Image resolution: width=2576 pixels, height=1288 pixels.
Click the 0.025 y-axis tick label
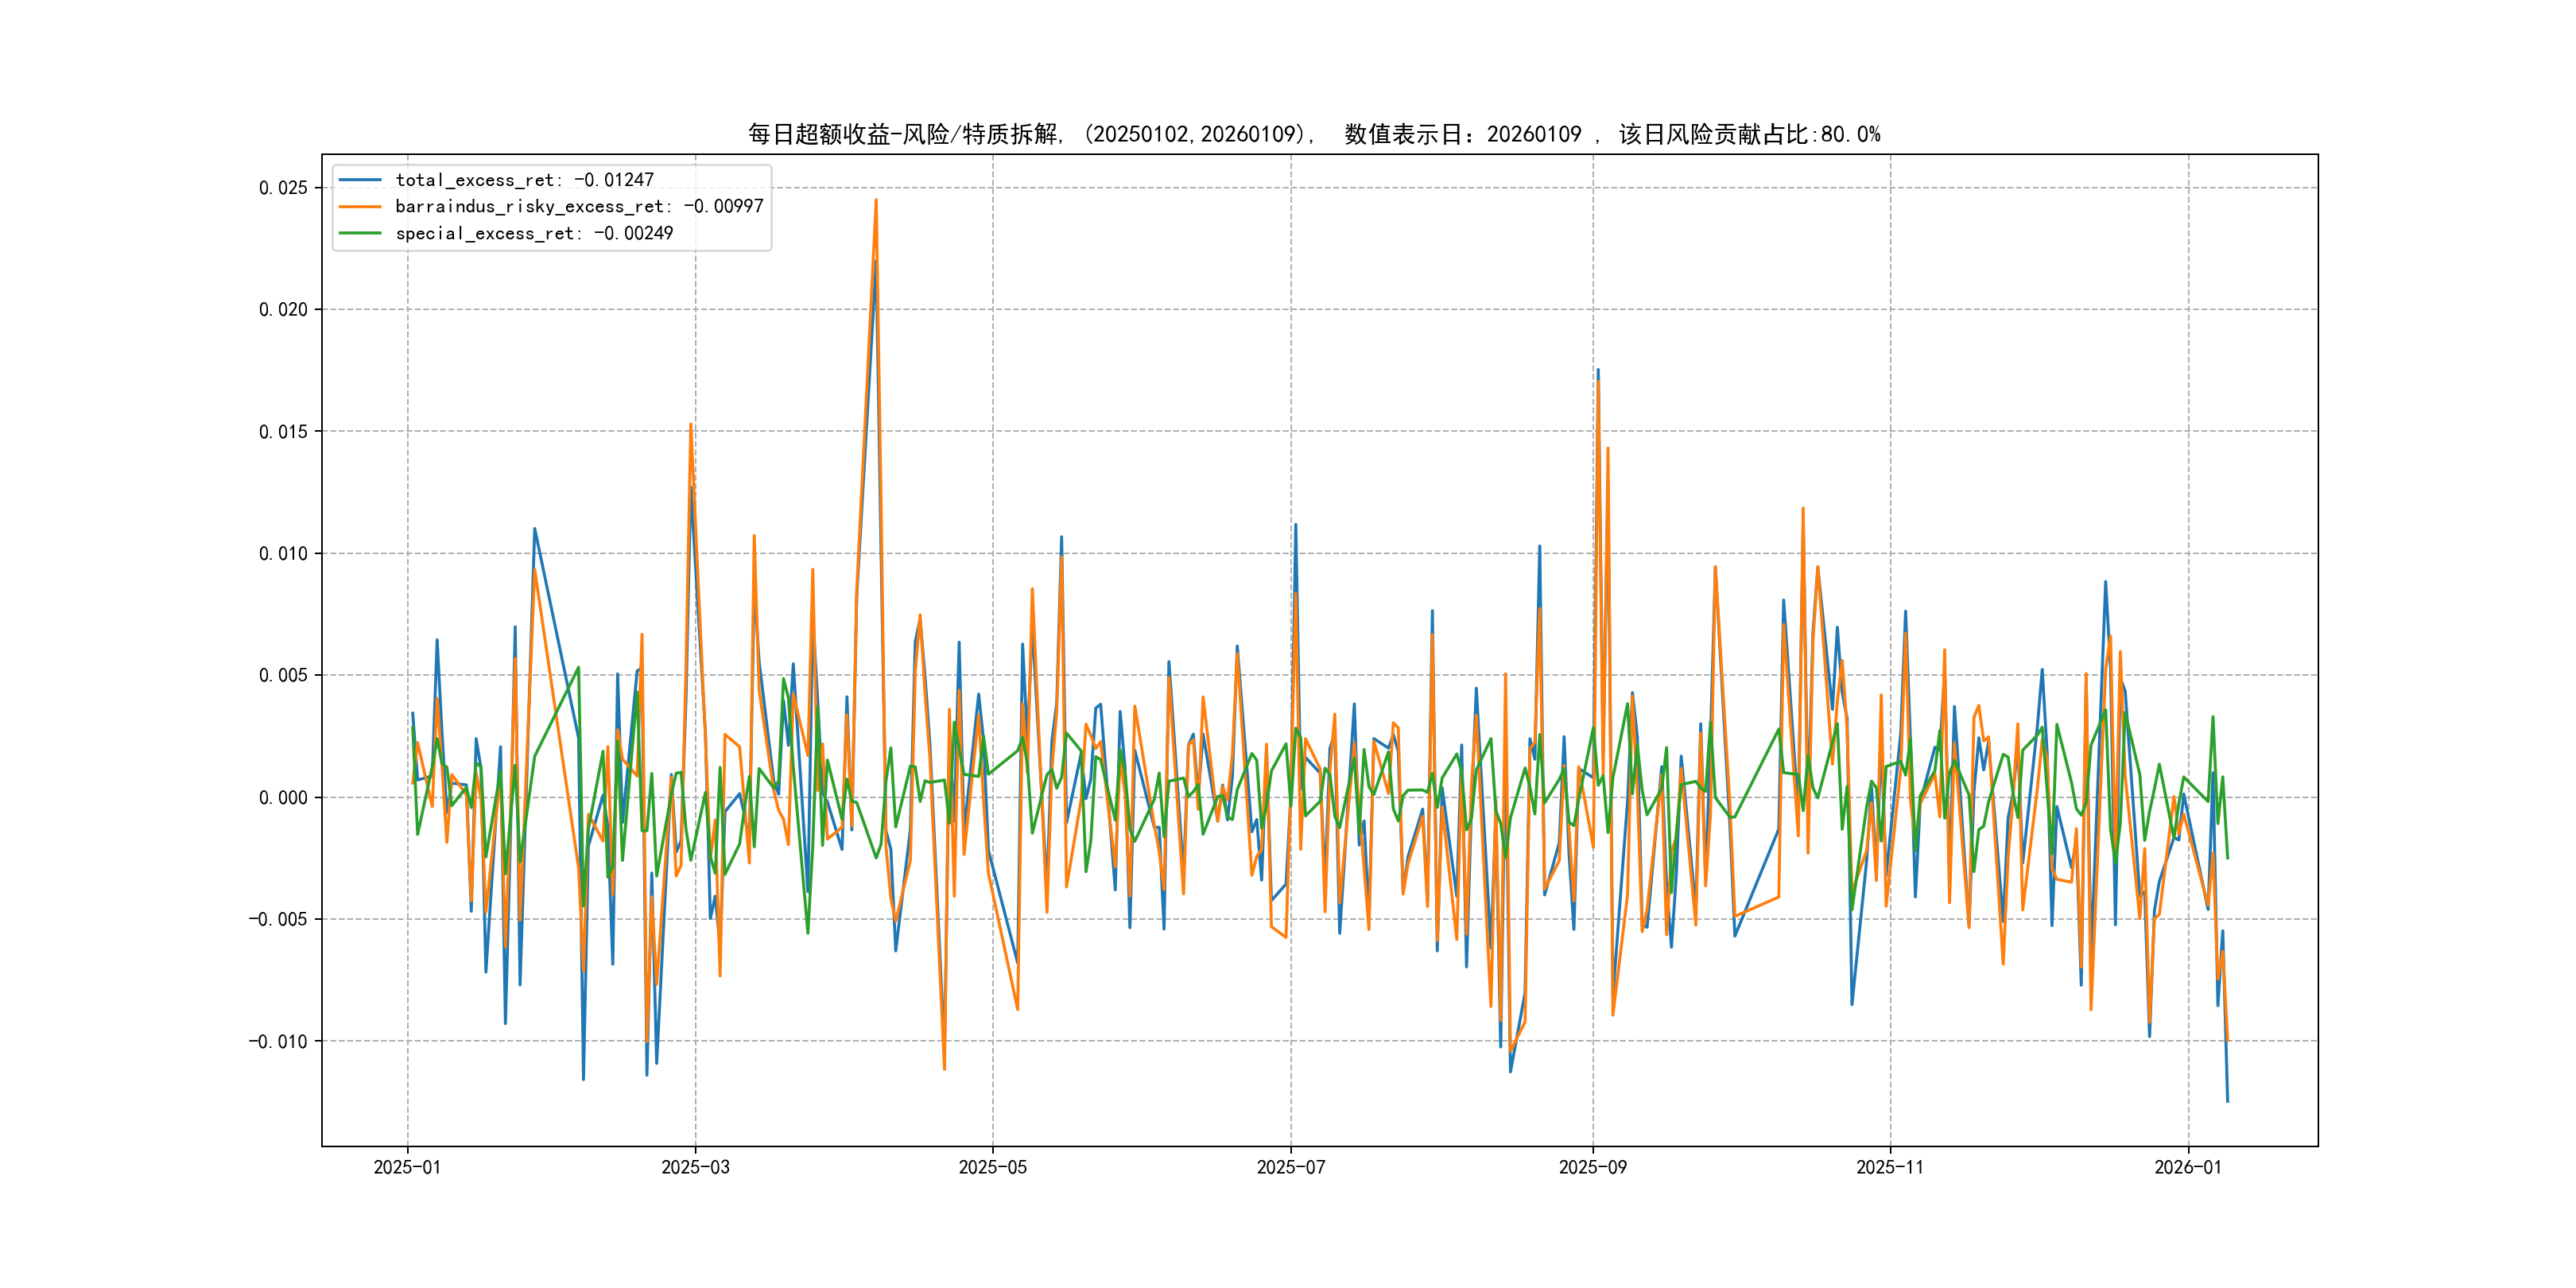(283, 188)
